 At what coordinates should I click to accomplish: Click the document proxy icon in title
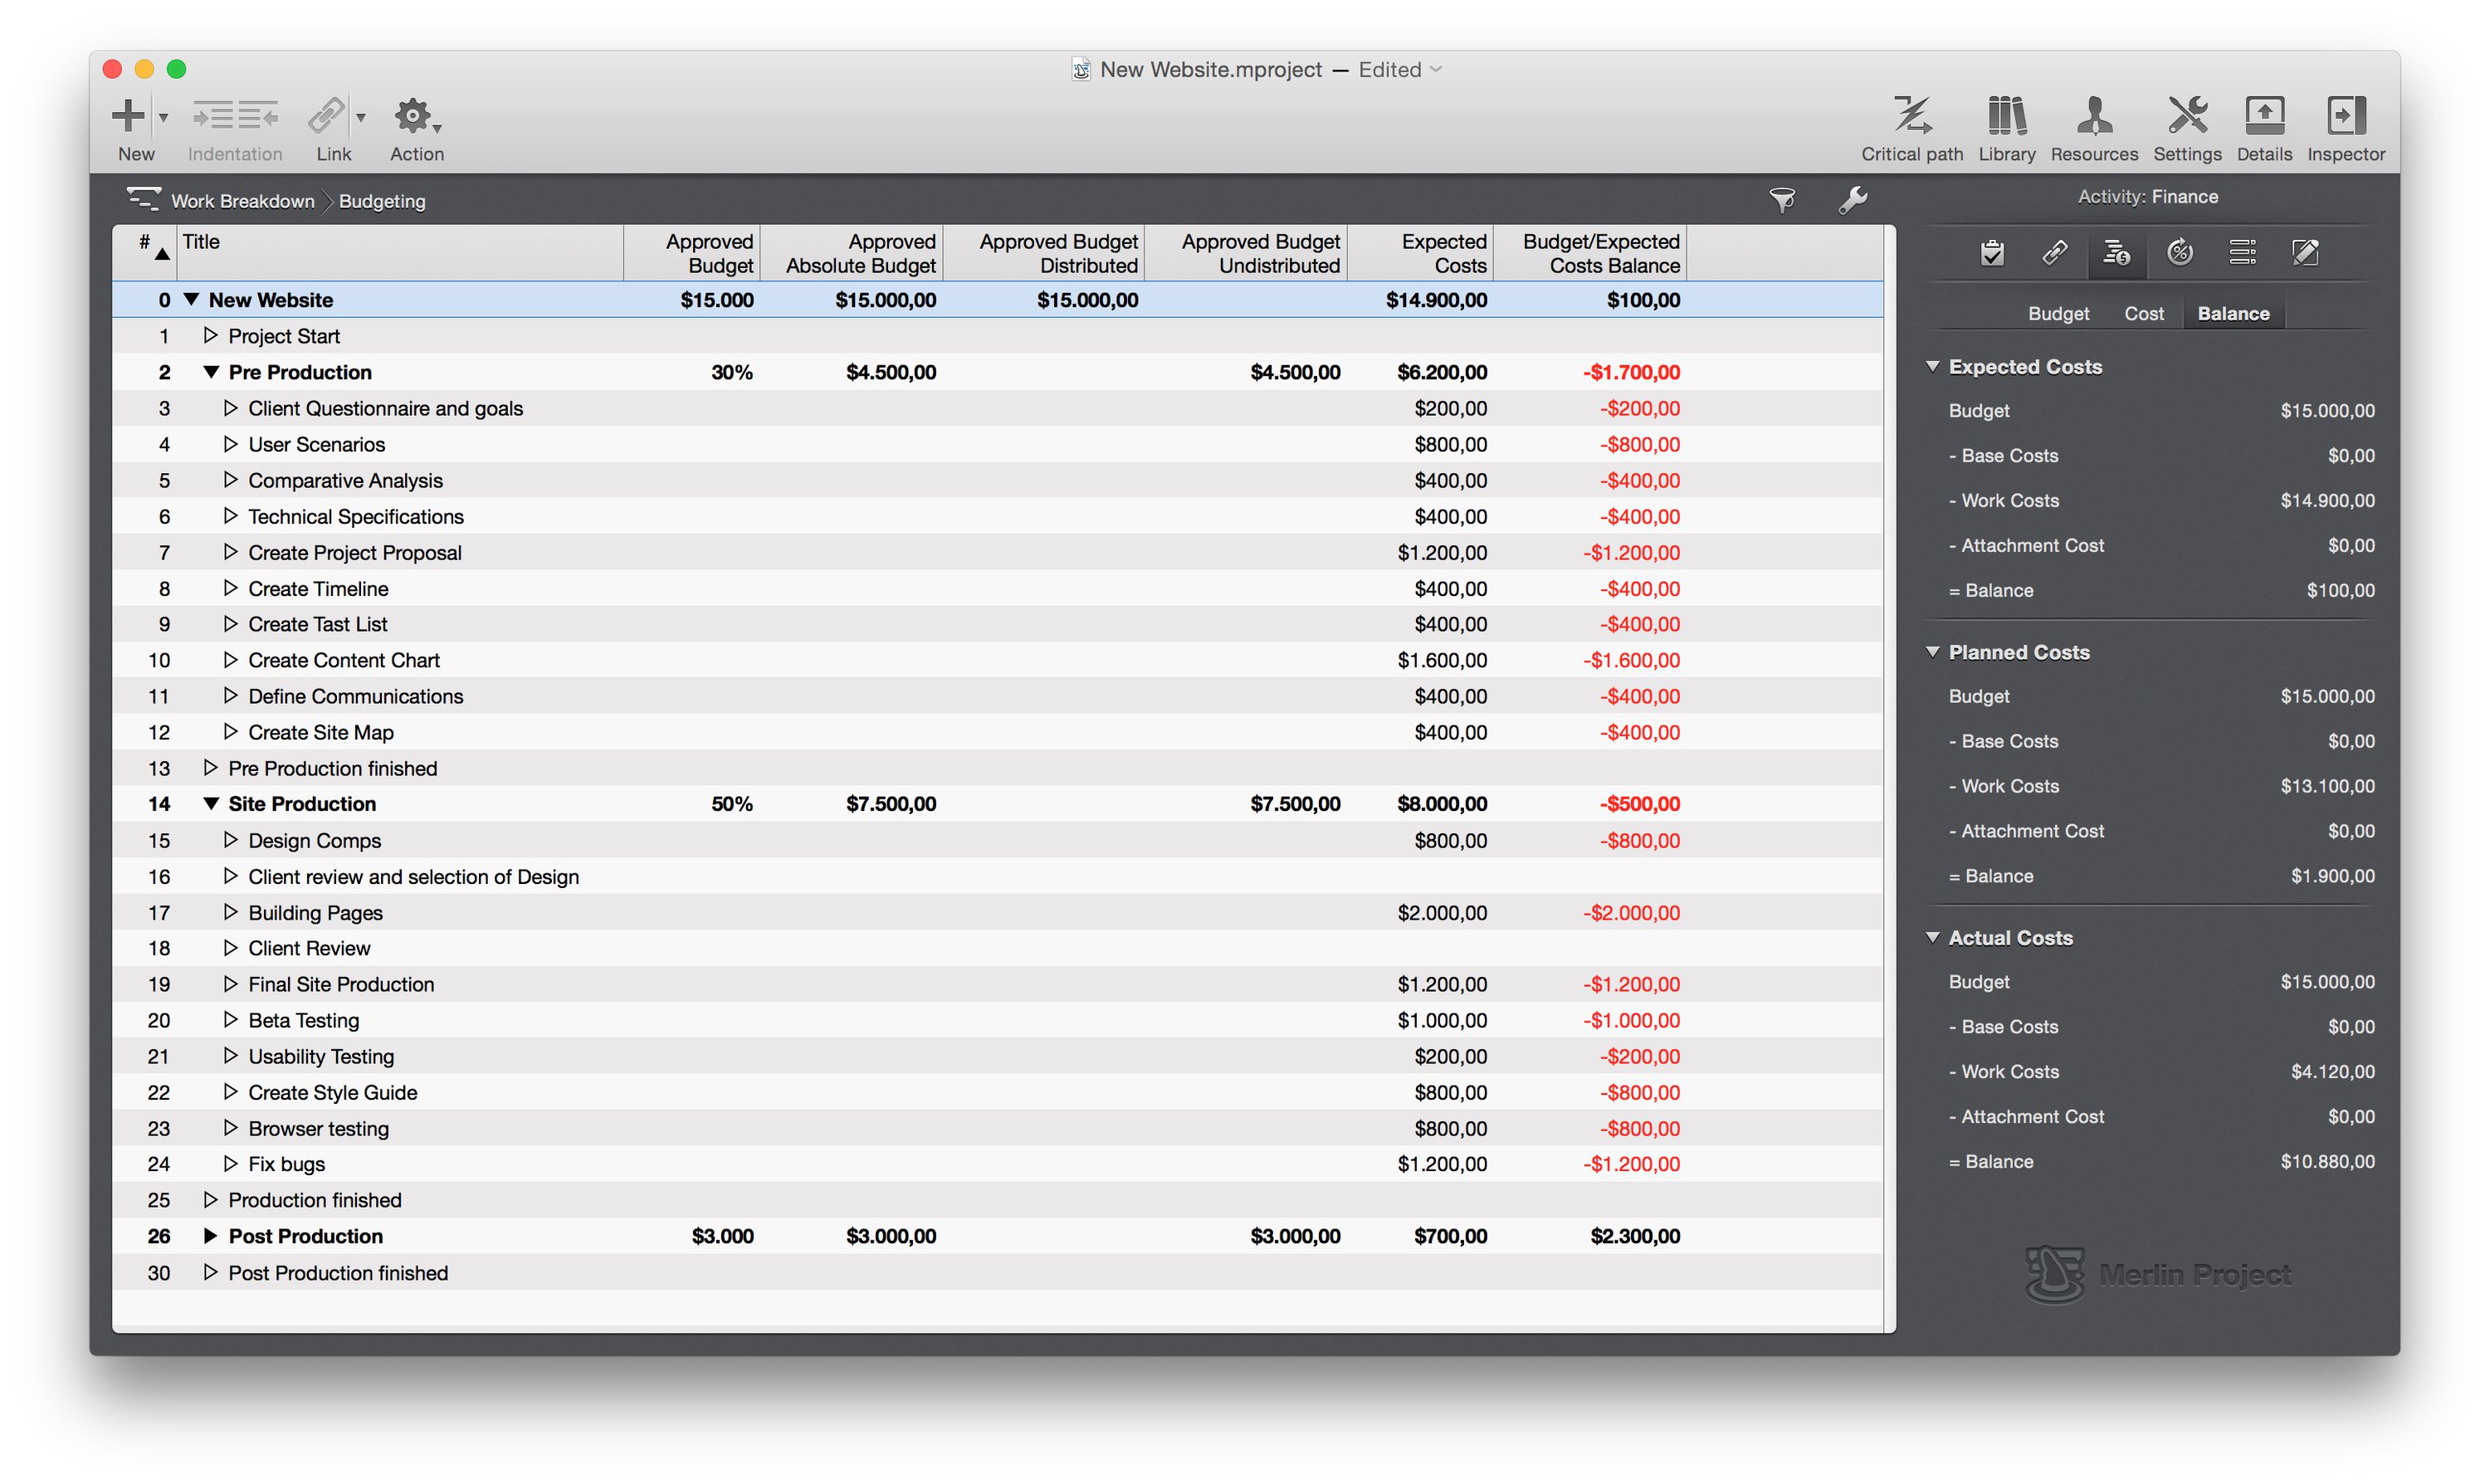[1081, 70]
